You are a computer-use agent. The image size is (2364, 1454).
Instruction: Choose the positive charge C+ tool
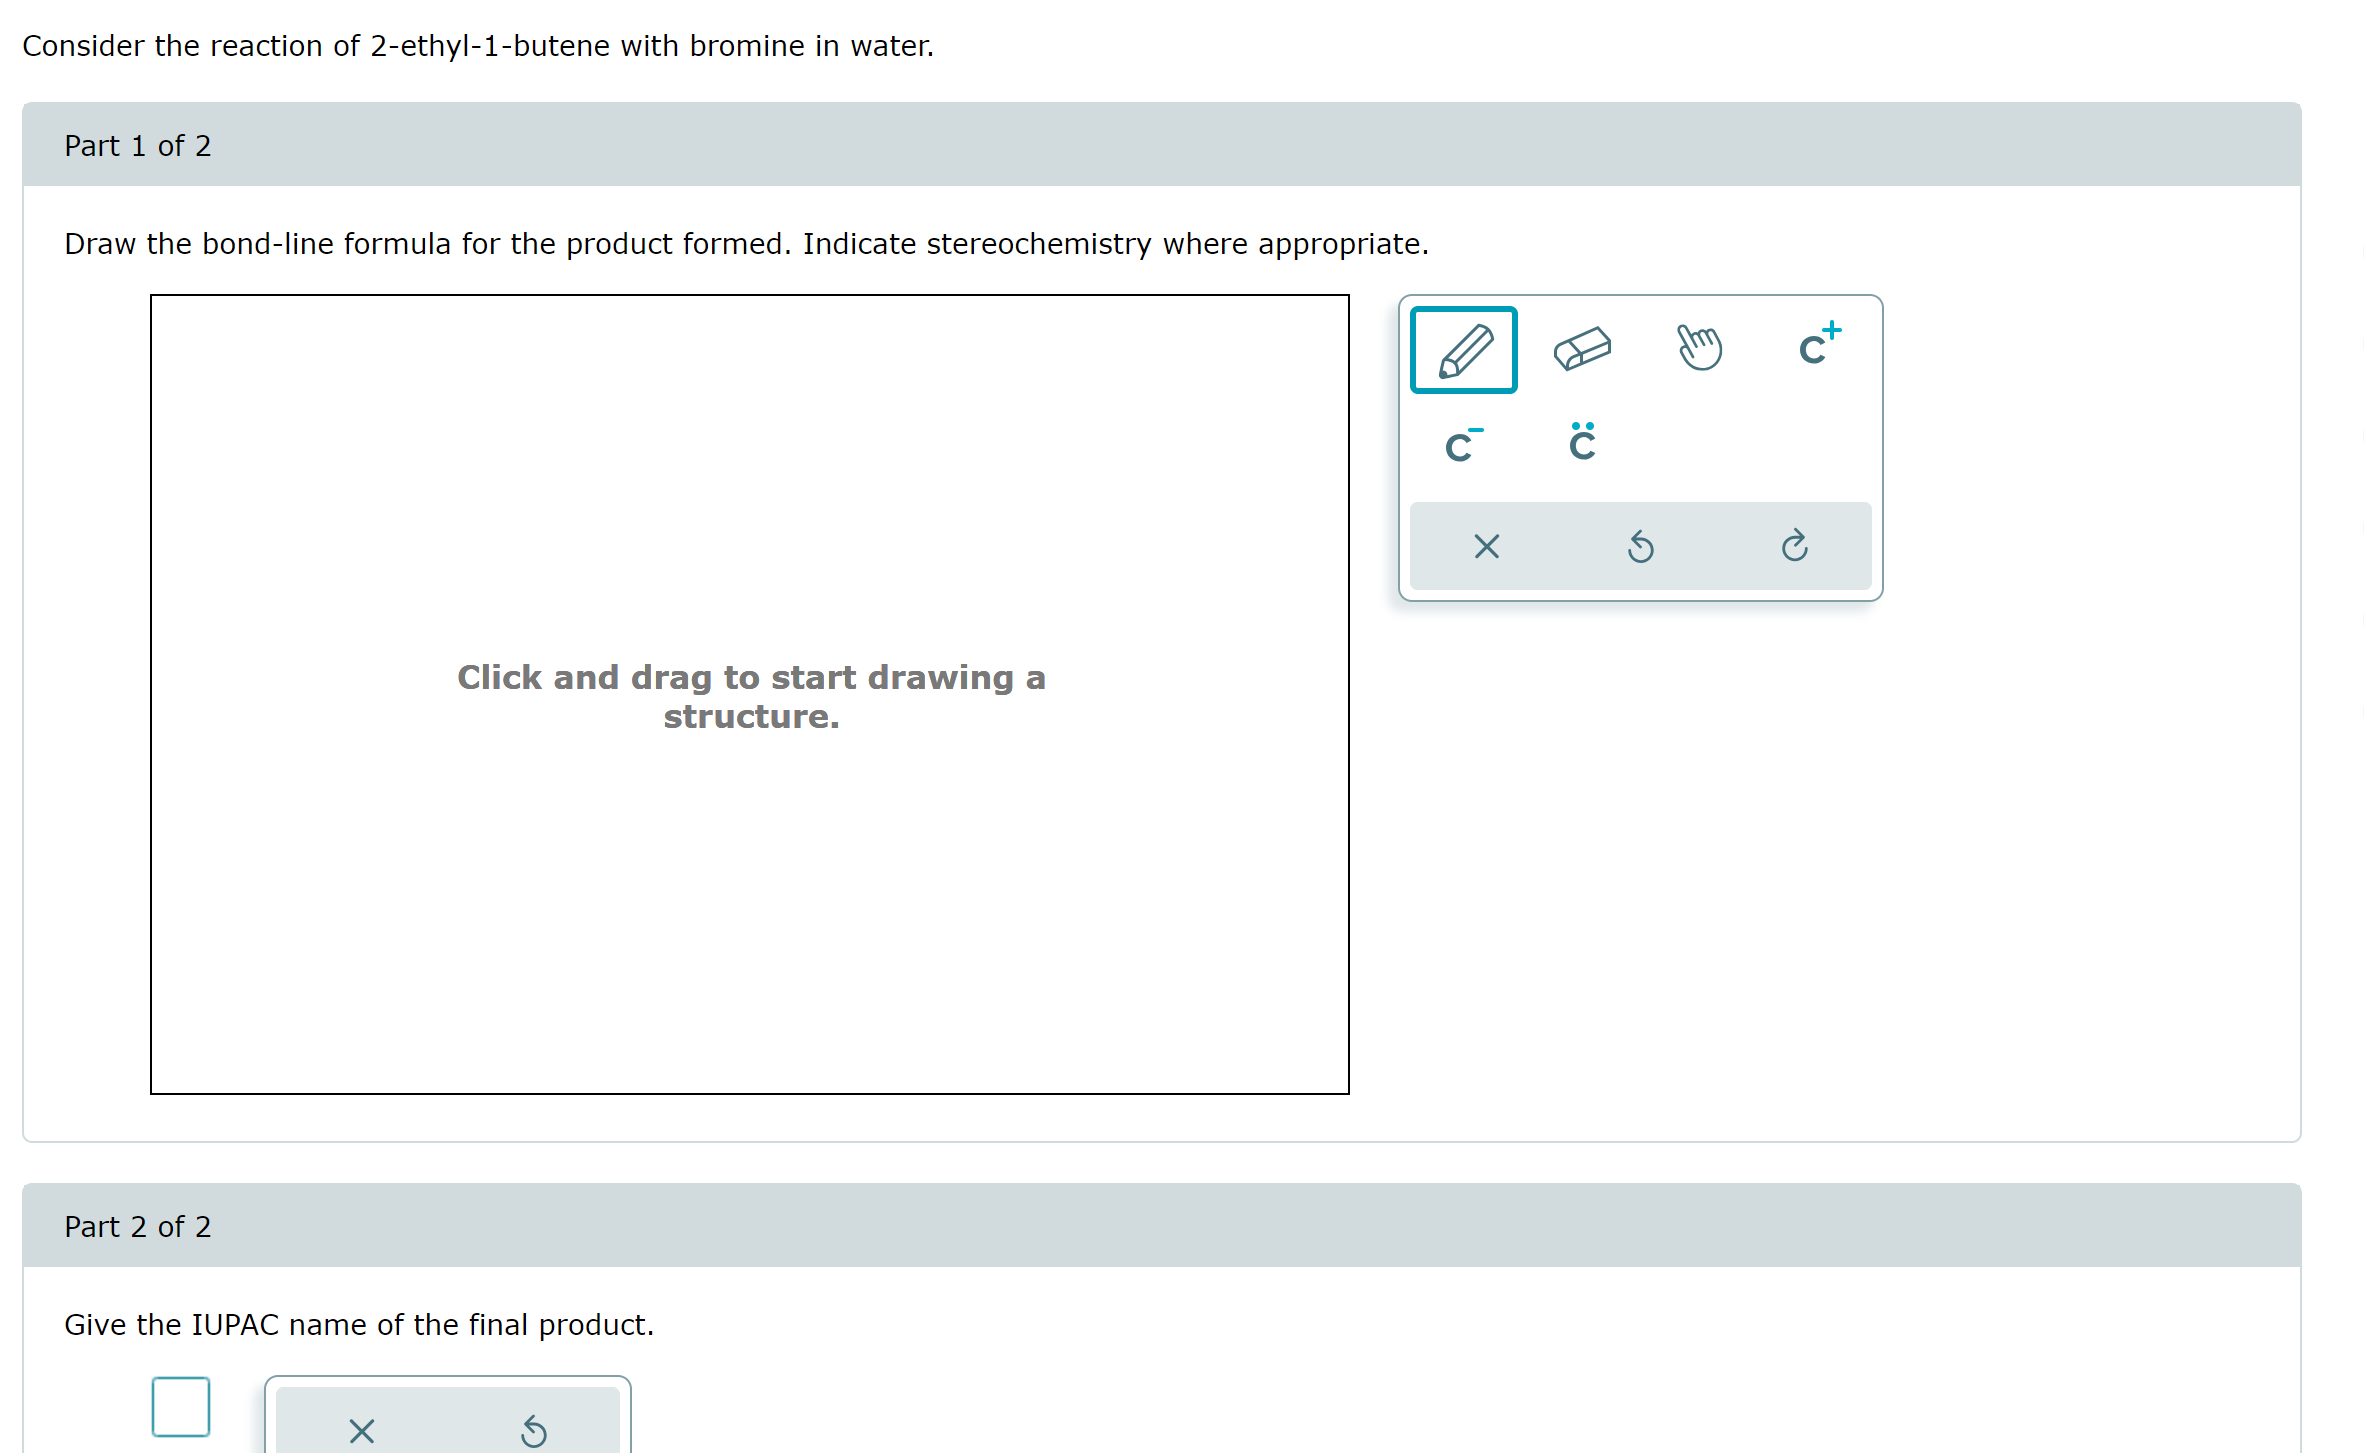point(1818,346)
